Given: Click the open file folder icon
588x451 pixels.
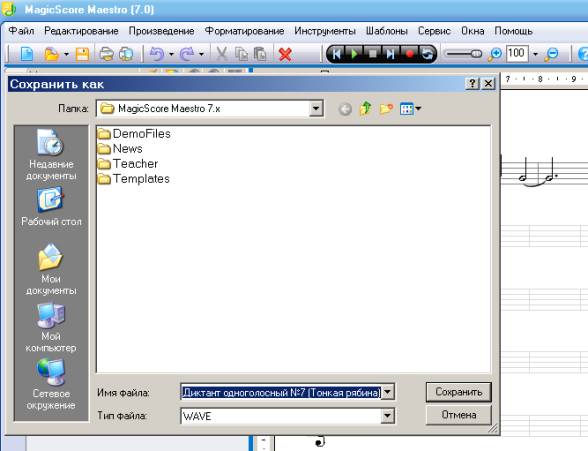Looking at the screenshot, I should coord(51,54).
